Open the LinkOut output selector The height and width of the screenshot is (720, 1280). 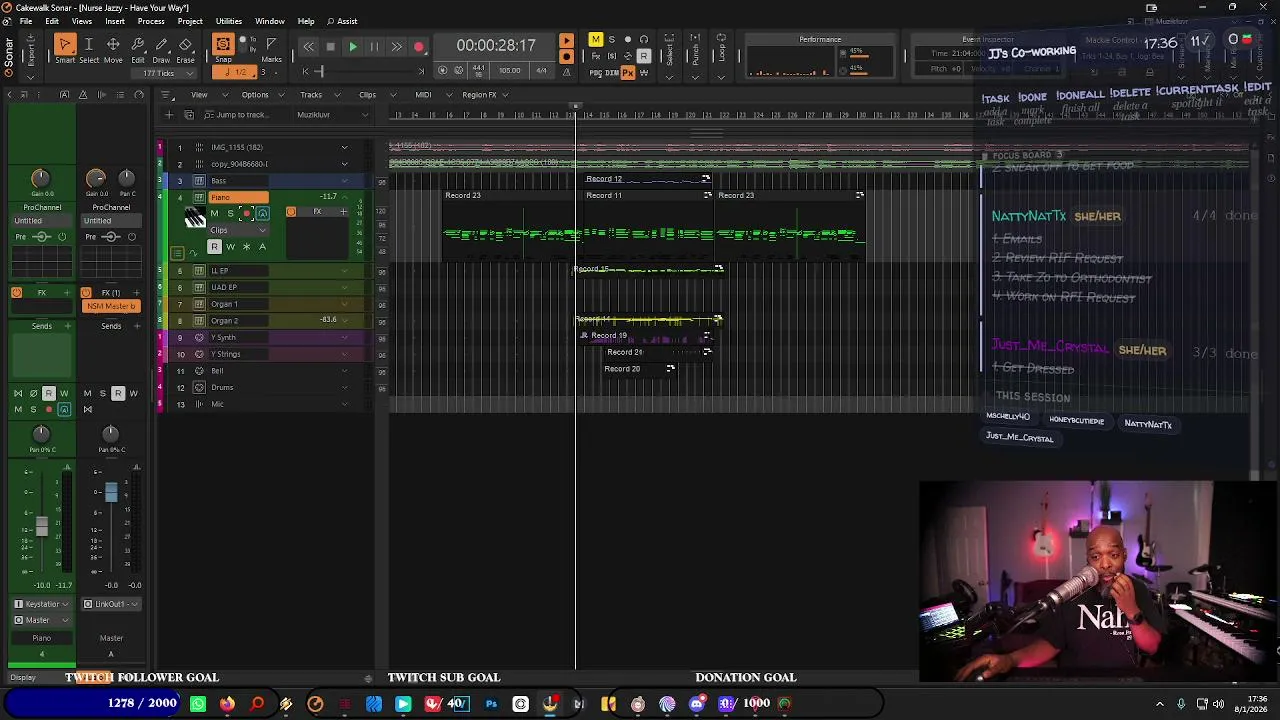pyautogui.click(x=111, y=604)
